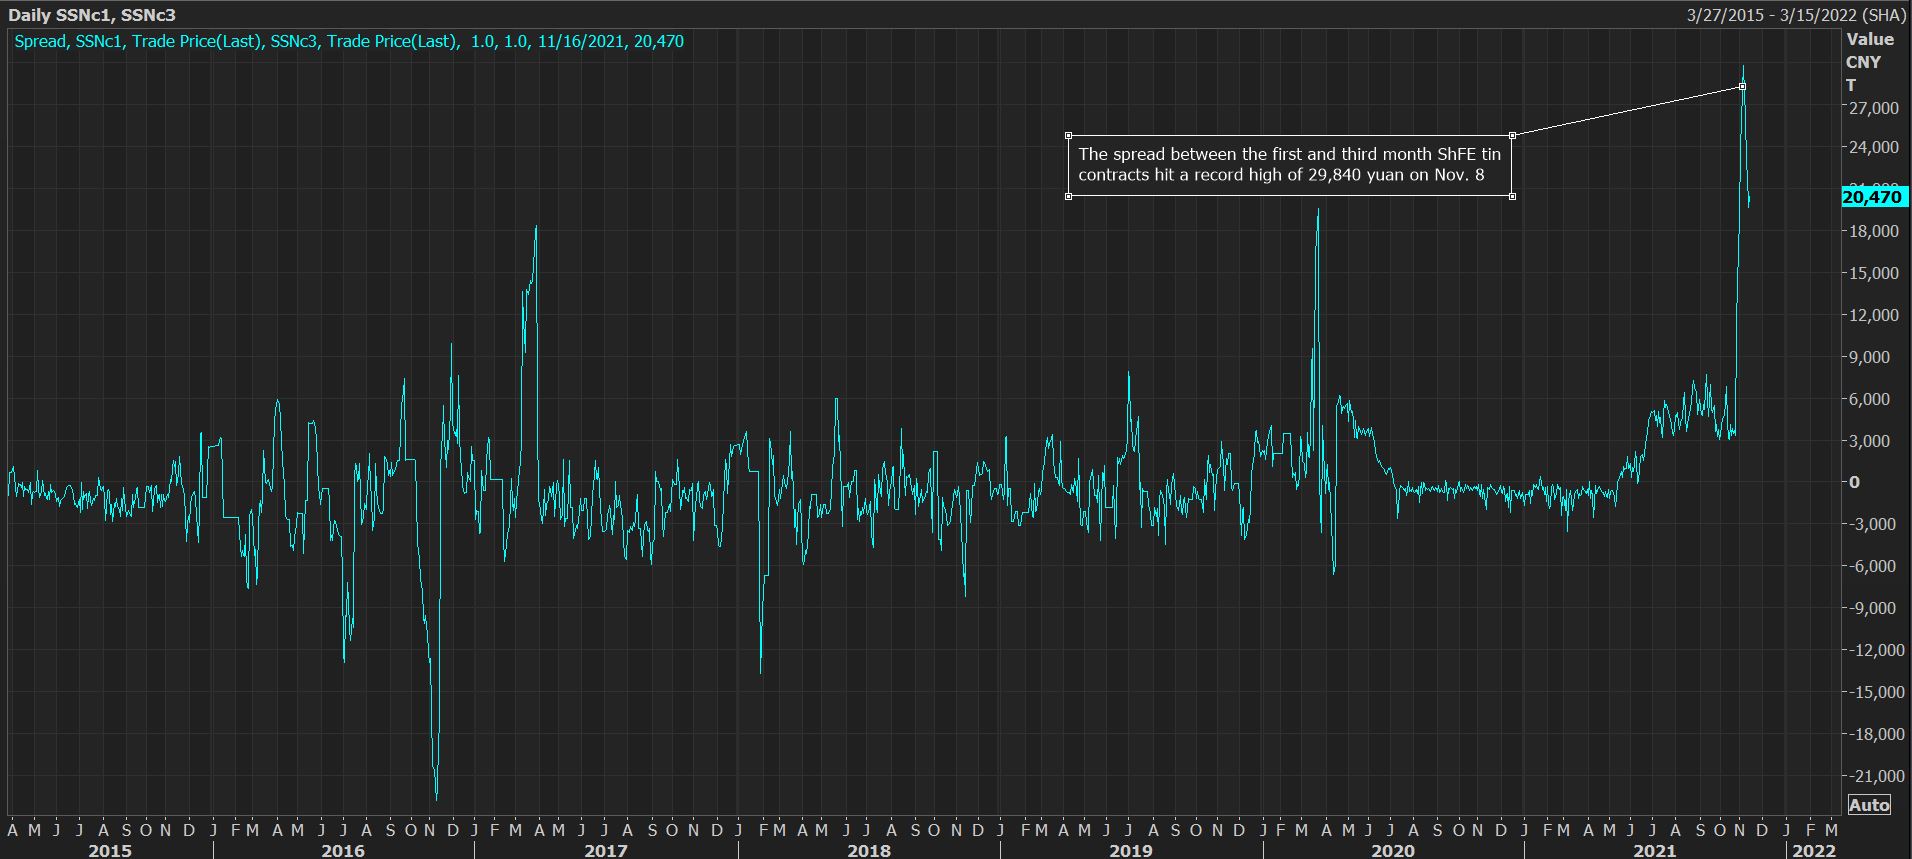The height and width of the screenshot is (859, 1912).
Task: Click the 2021 year label on time axis
Action: (x=1654, y=850)
